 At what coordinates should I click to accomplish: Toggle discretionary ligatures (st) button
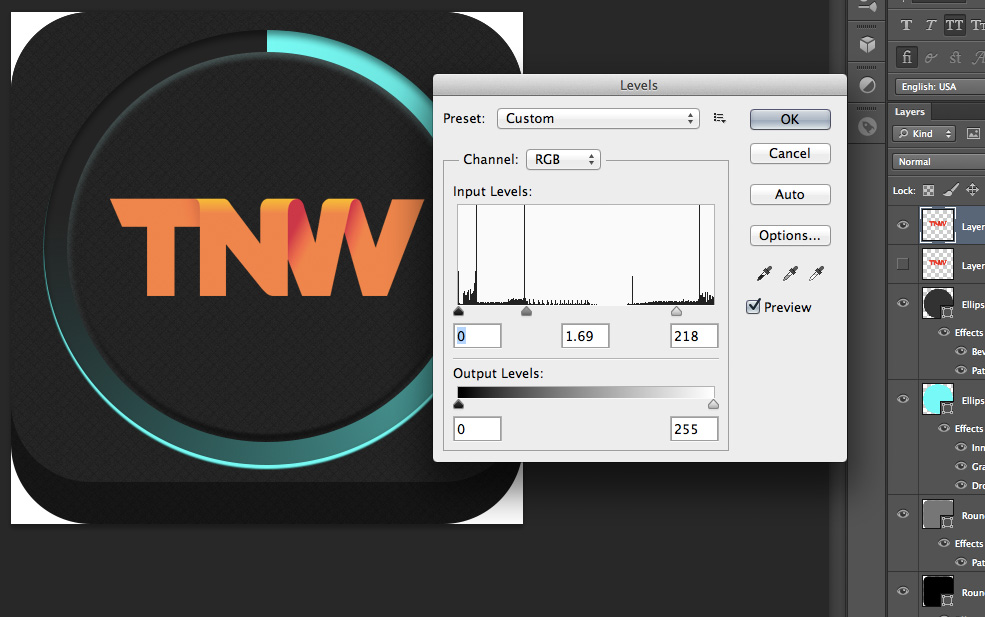(955, 58)
